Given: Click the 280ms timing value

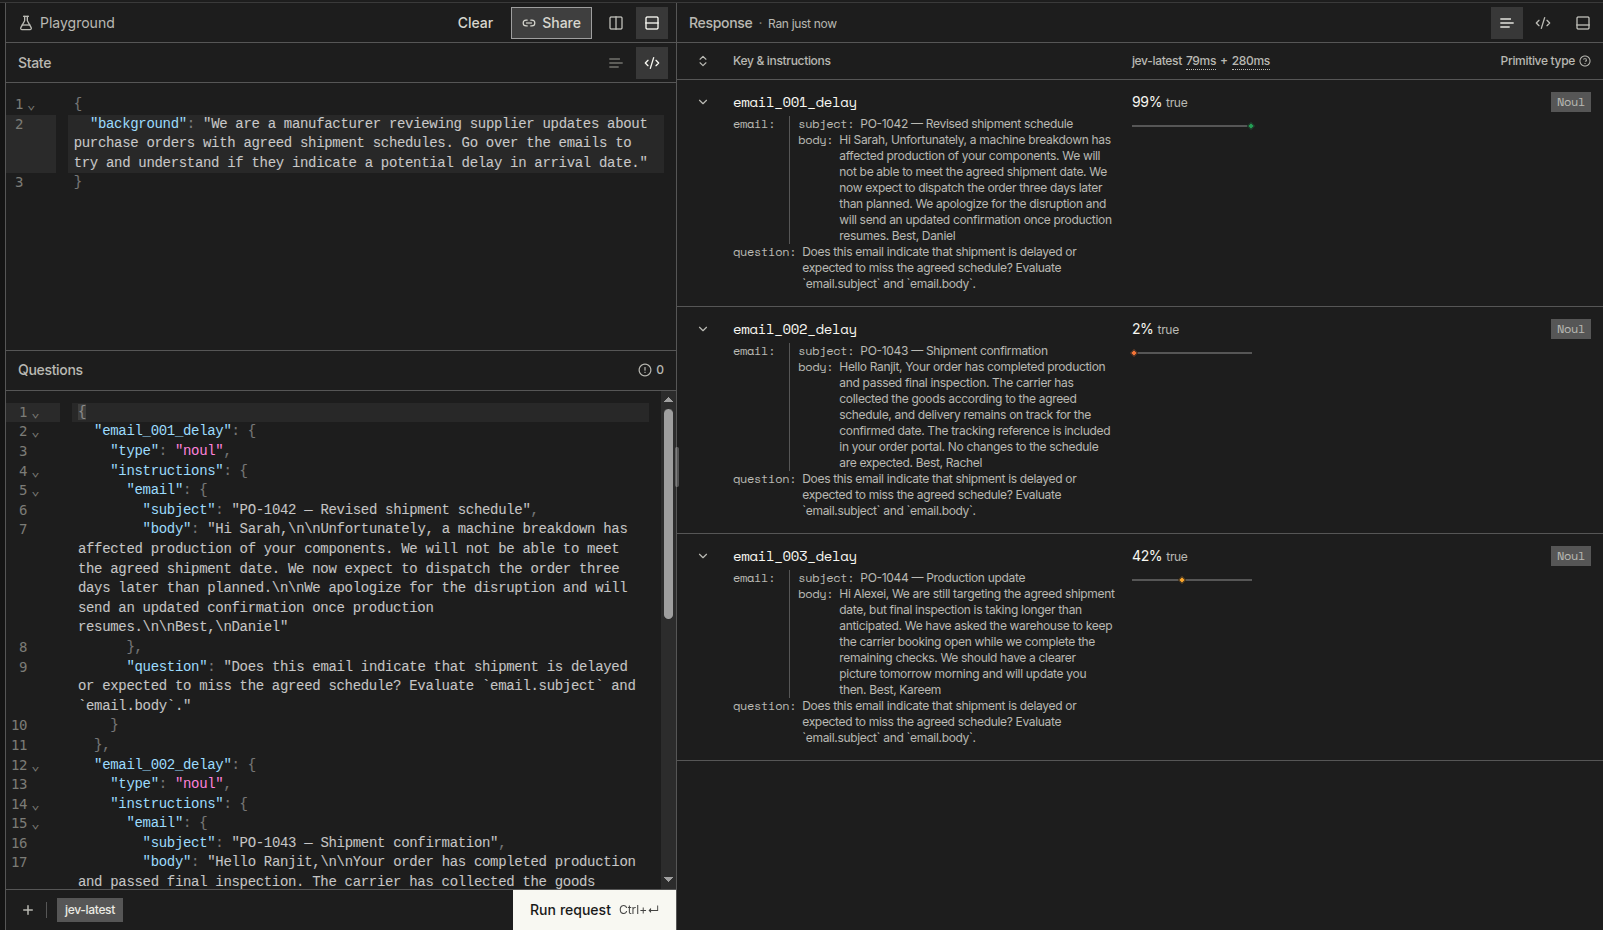Looking at the screenshot, I should (x=1251, y=61).
